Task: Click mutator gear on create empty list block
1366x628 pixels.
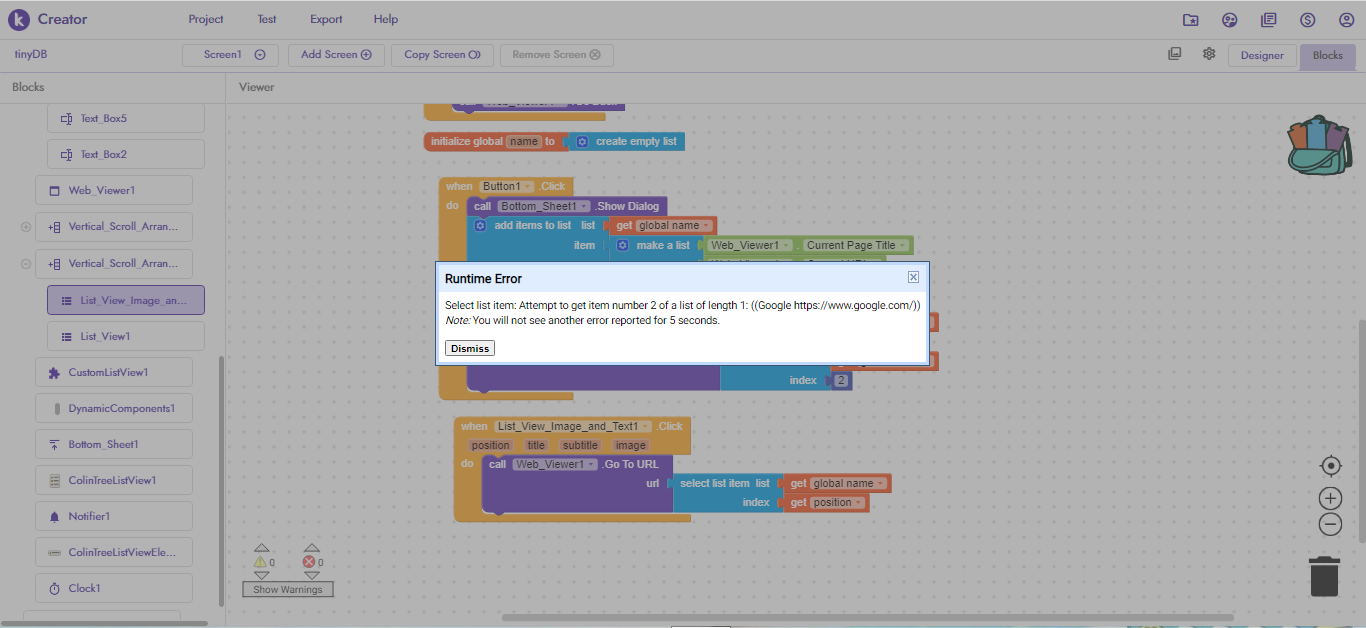Action: click(x=582, y=142)
